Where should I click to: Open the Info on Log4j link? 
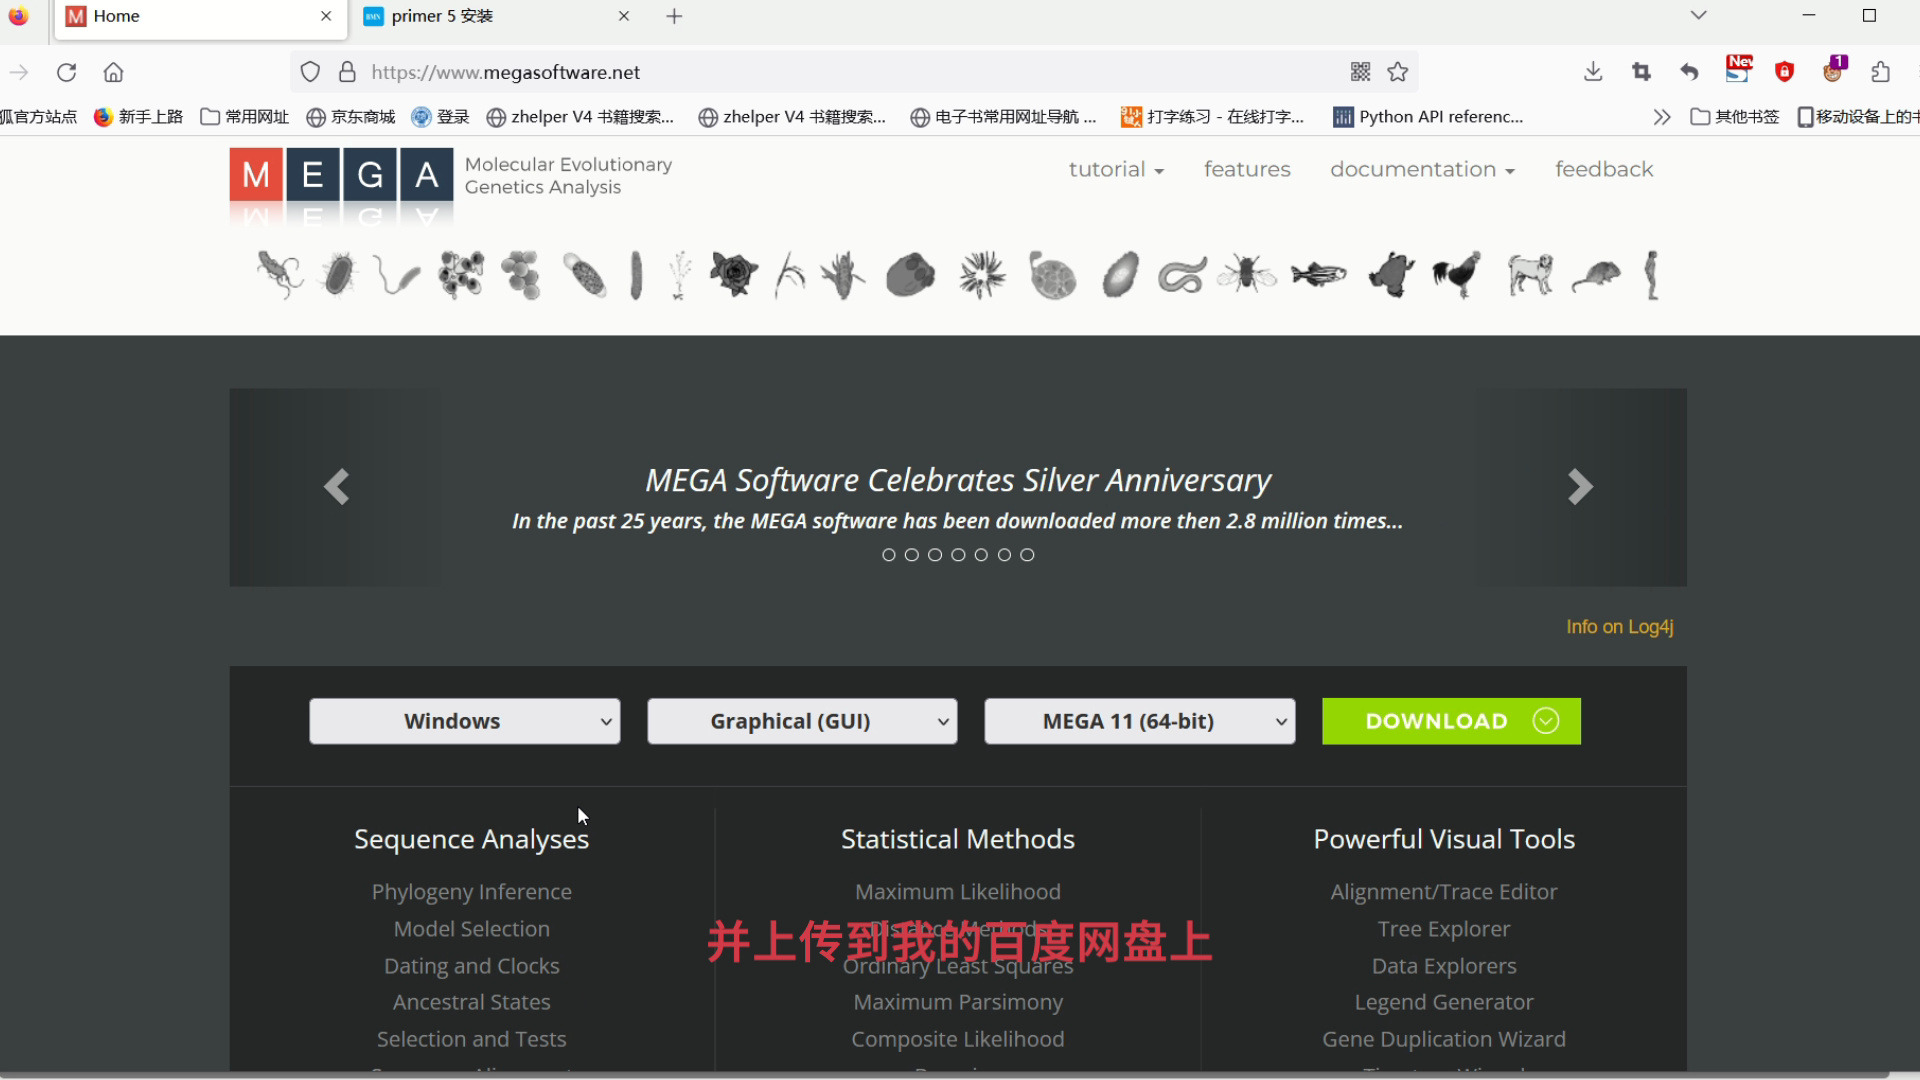click(x=1619, y=627)
